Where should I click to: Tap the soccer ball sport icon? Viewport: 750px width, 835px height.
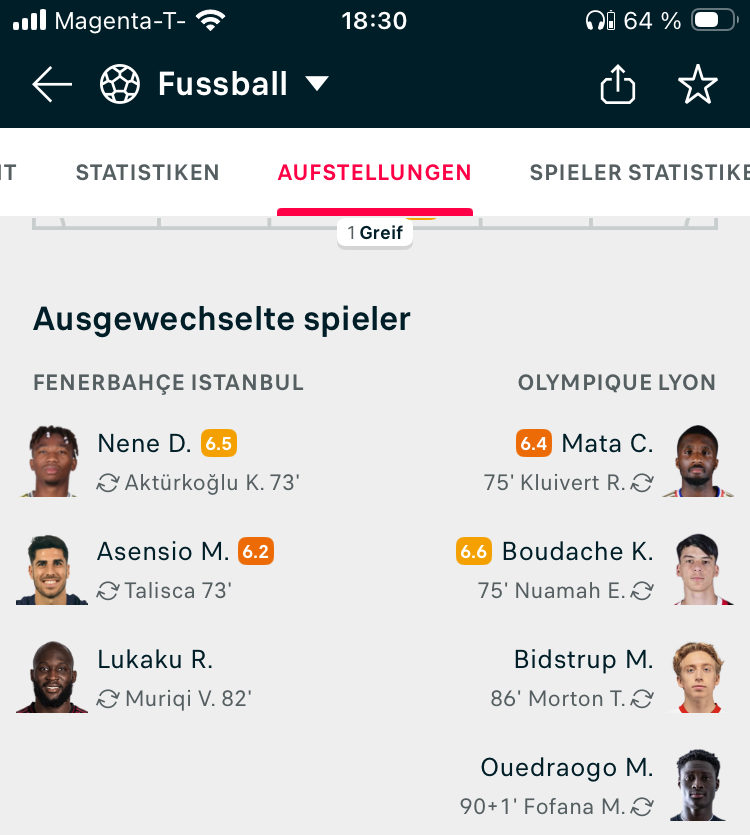120,84
